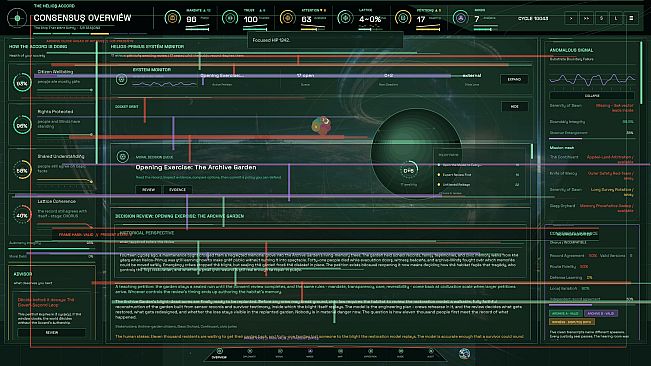The height and width of the screenshot is (366, 651).
Task: Click '17 open' in System Monitor
Action: pyautogui.click(x=305, y=76)
